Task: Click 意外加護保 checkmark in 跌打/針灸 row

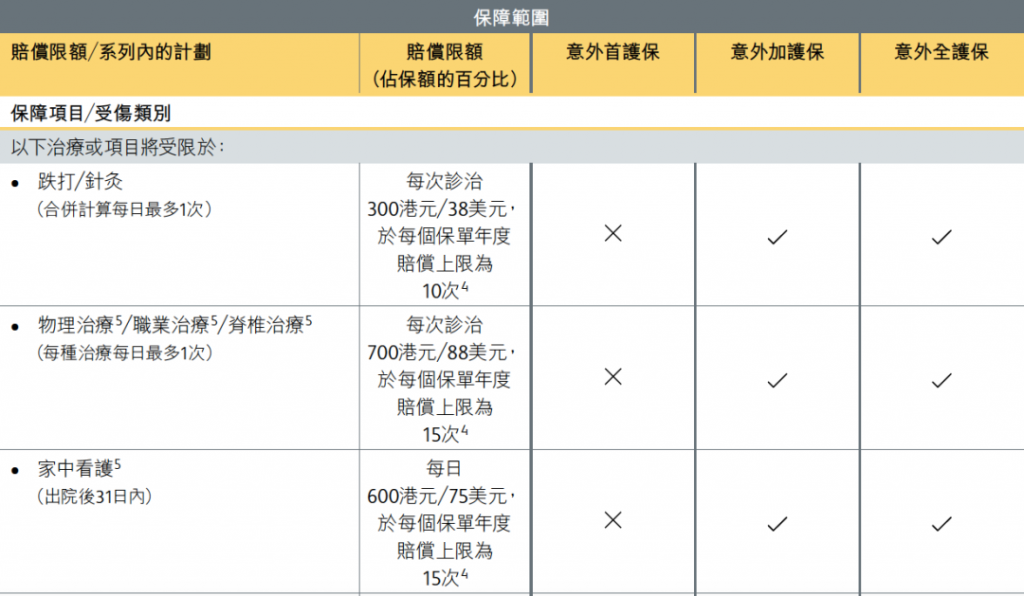Action: click(x=777, y=237)
